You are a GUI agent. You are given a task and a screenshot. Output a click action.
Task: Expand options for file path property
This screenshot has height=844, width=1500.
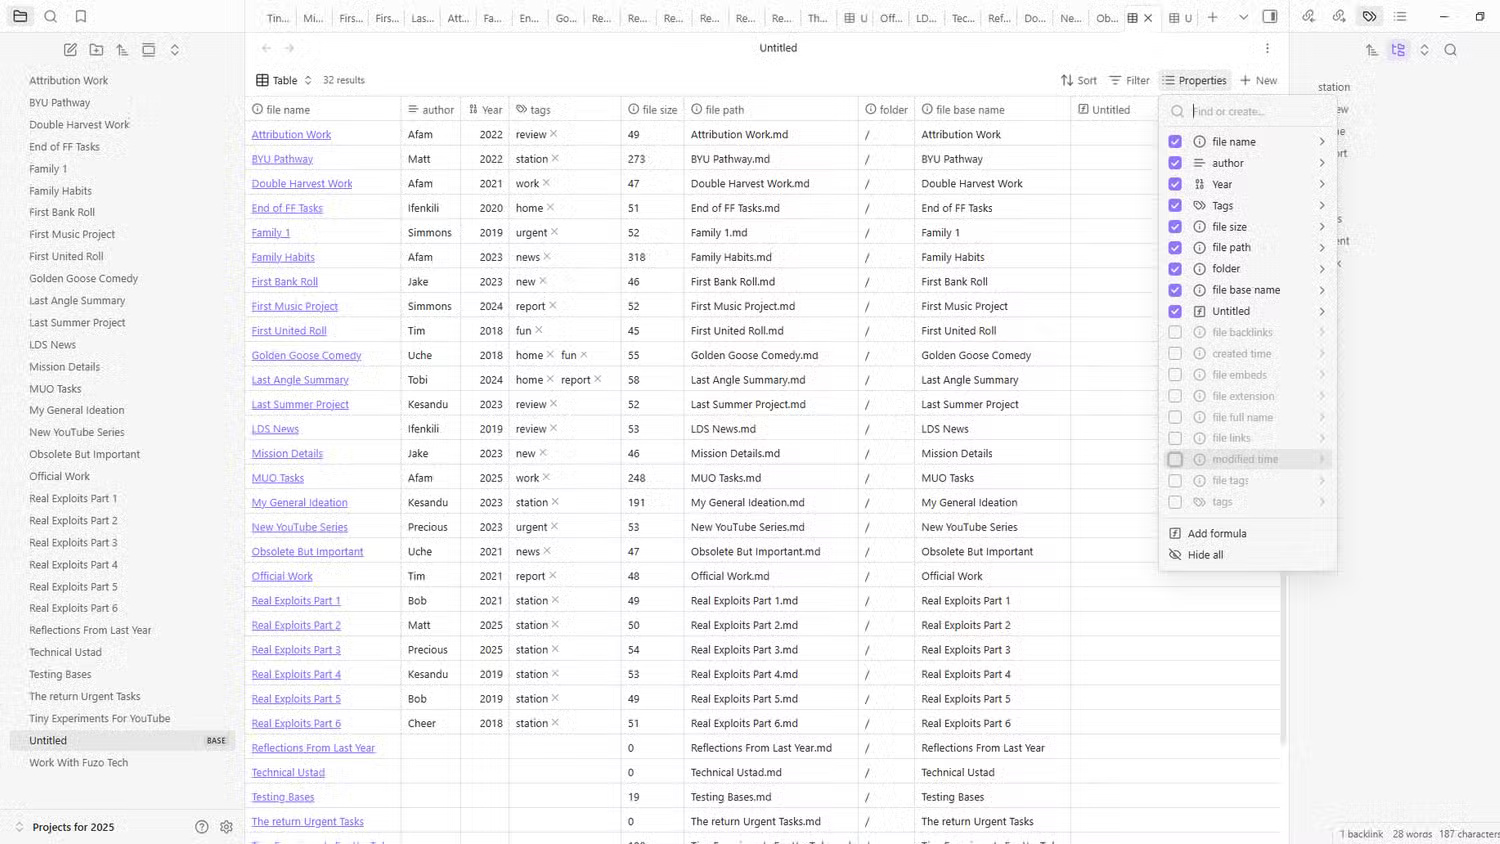click(1322, 248)
